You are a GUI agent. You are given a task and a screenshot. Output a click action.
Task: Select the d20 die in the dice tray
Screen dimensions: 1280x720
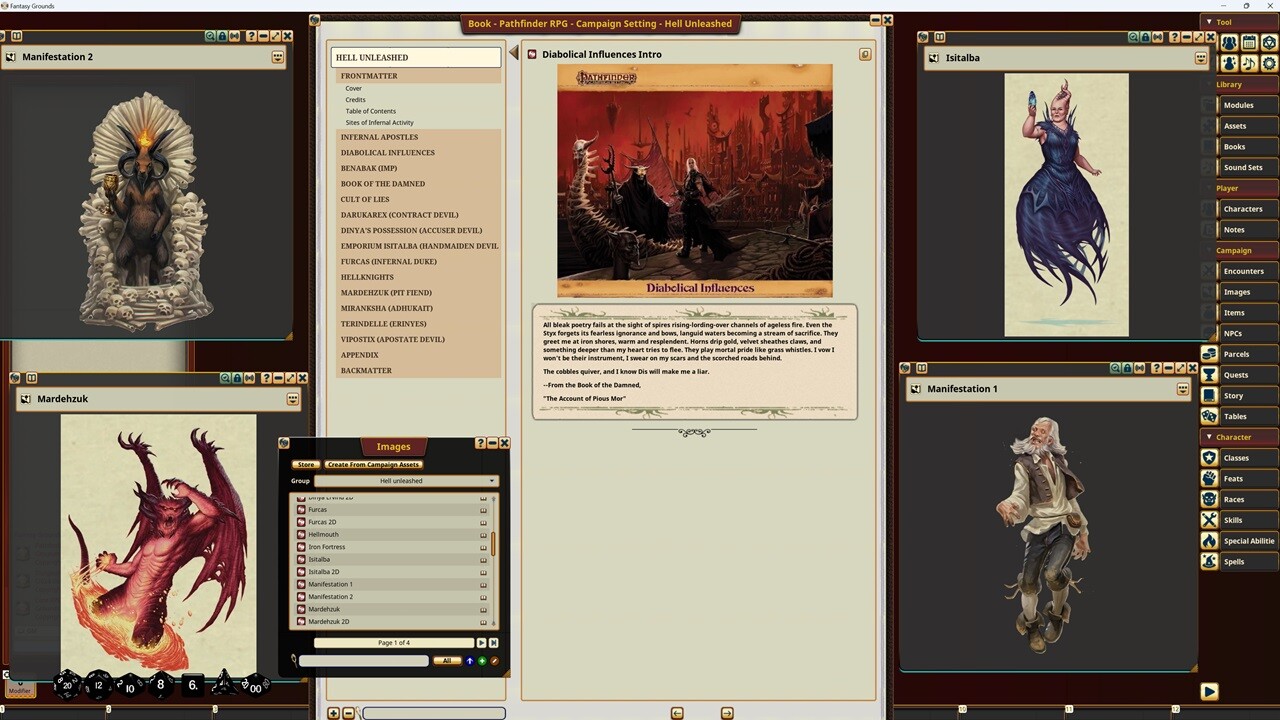[67, 686]
